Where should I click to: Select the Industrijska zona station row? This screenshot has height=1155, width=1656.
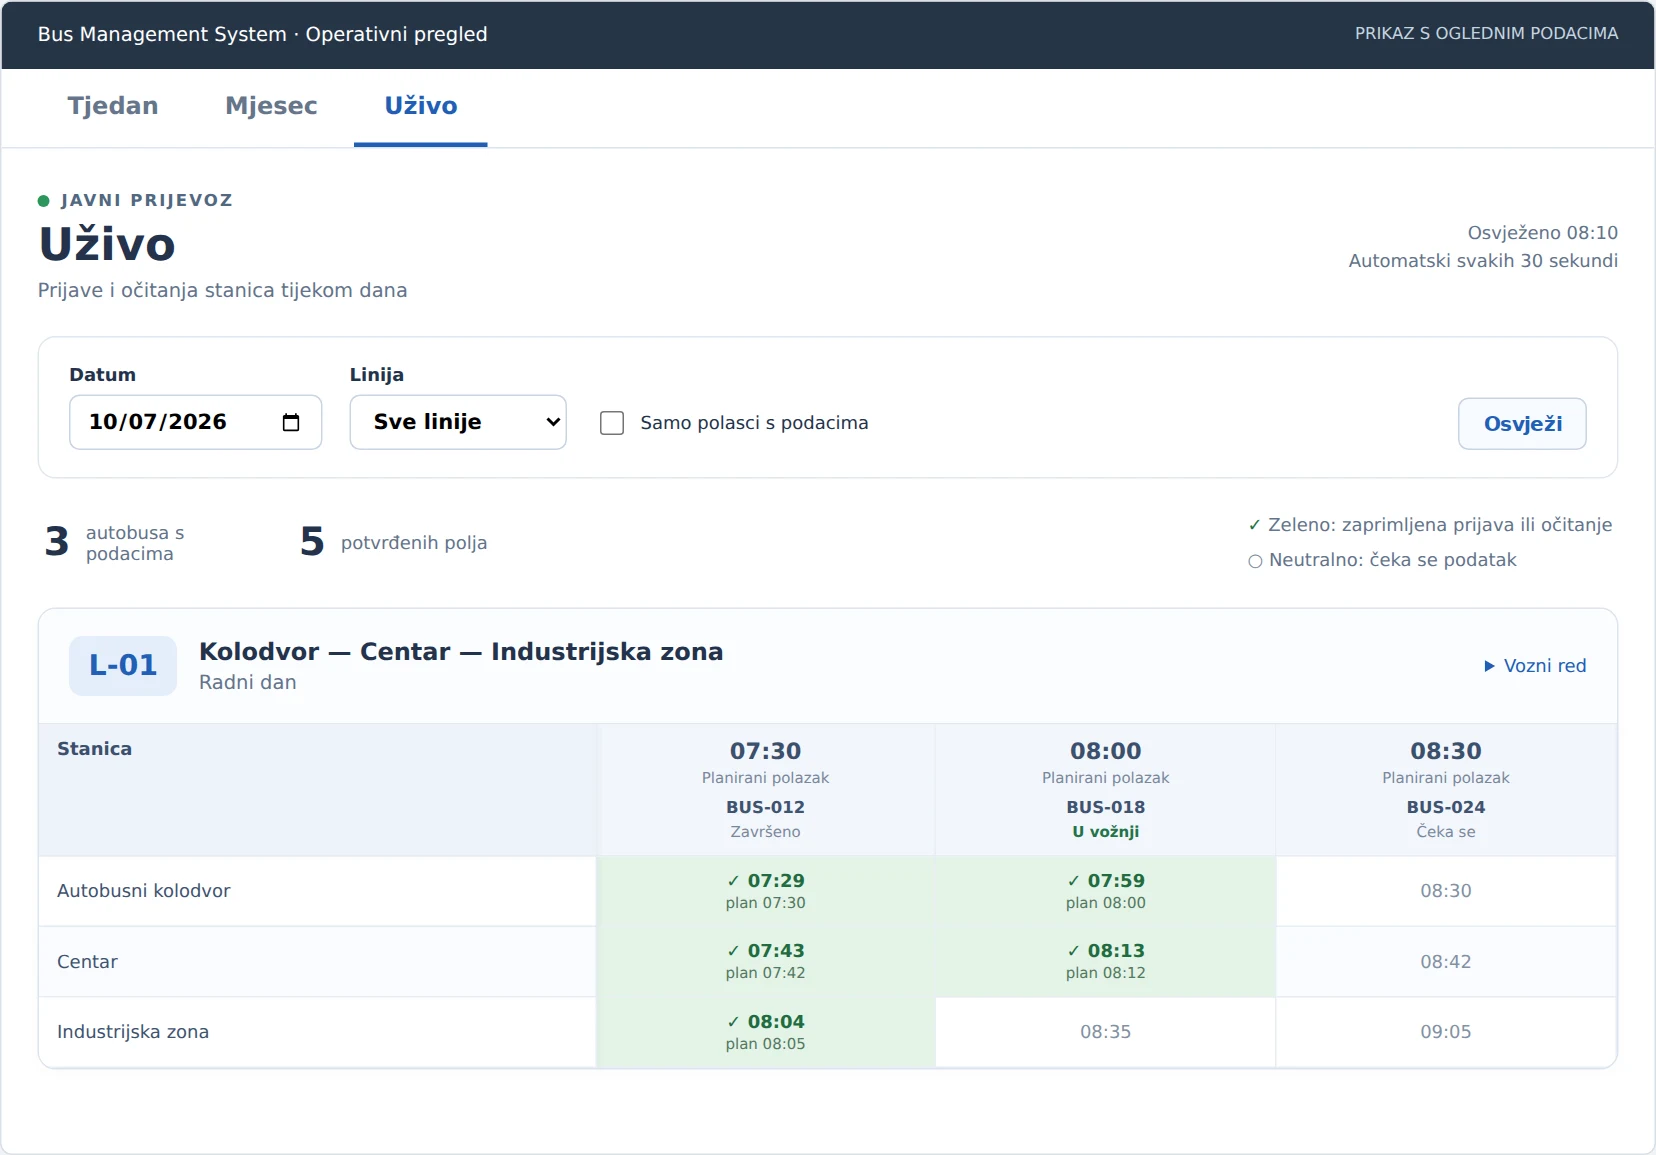click(828, 1032)
